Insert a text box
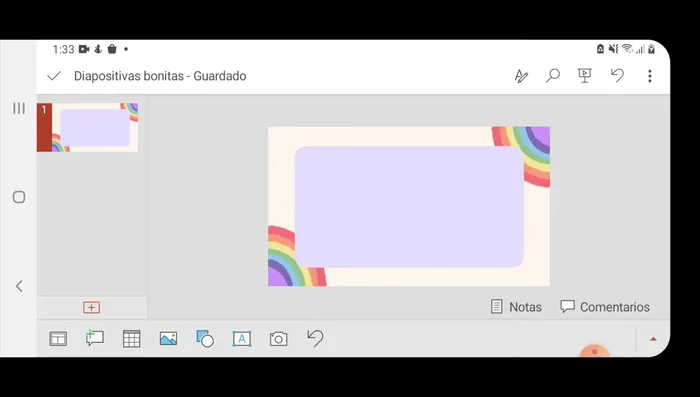 (242, 339)
